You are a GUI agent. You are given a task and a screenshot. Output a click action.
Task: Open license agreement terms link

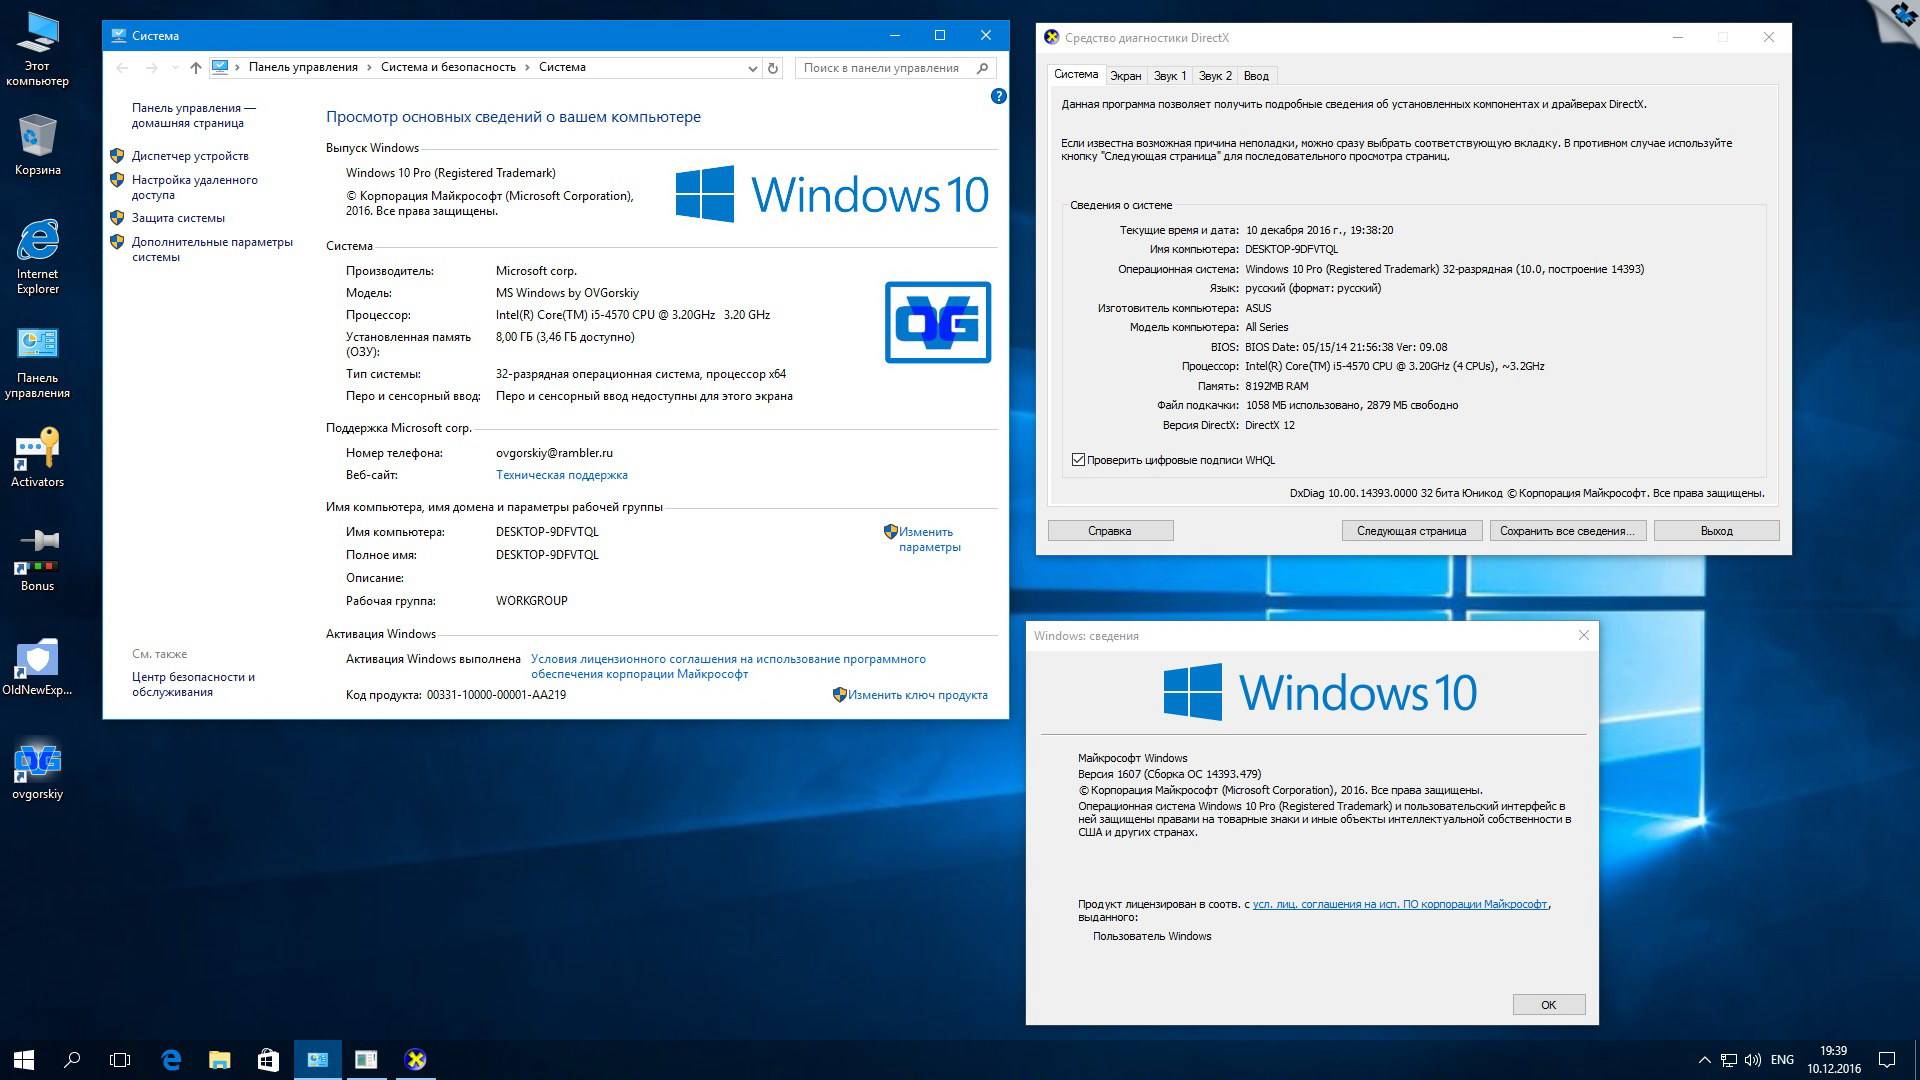click(728, 666)
